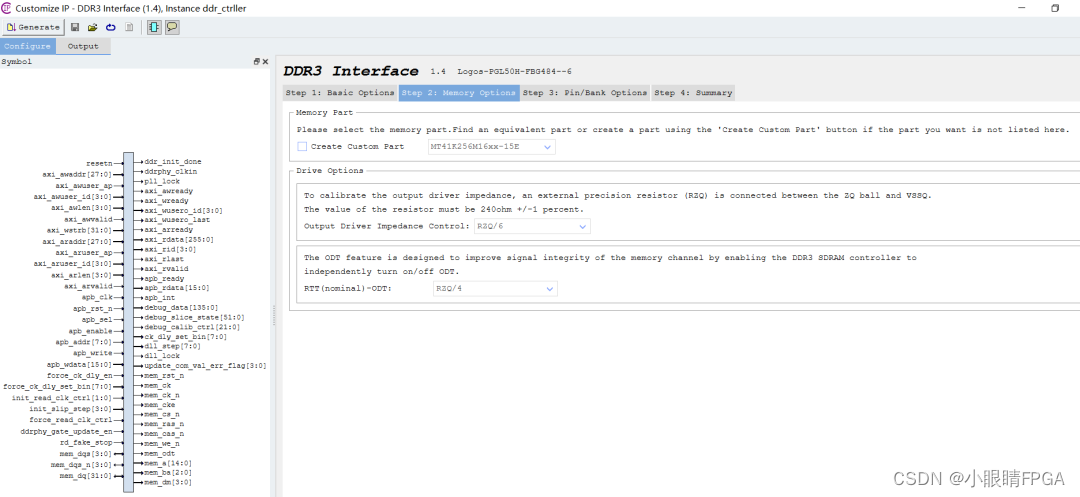Image resolution: width=1080 pixels, height=497 pixels.
Task: Close the Symbol panel
Action: [265, 61]
